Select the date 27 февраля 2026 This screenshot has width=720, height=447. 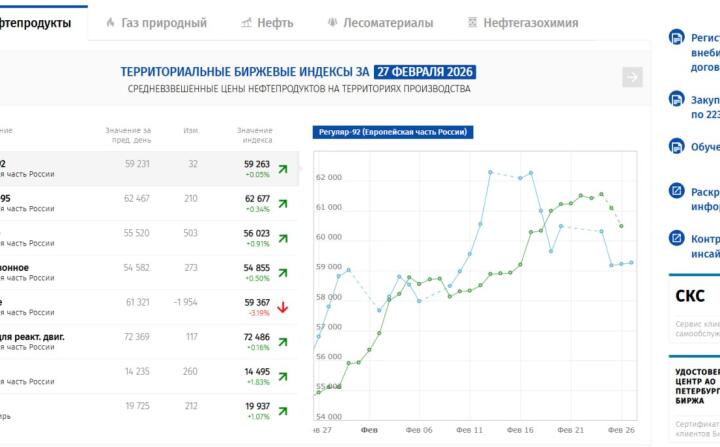[x=425, y=72]
